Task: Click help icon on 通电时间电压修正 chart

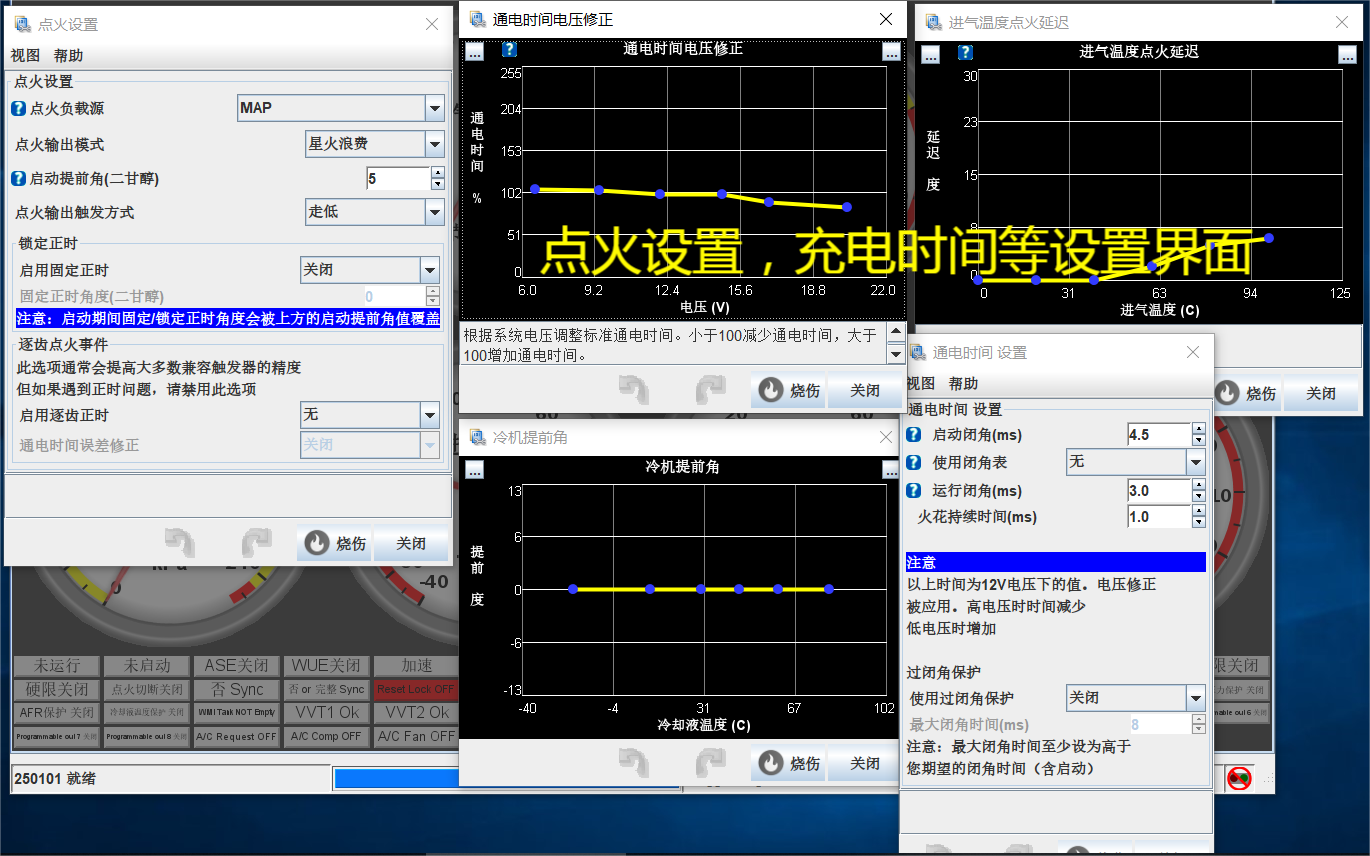Action: [x=509, y=49]
